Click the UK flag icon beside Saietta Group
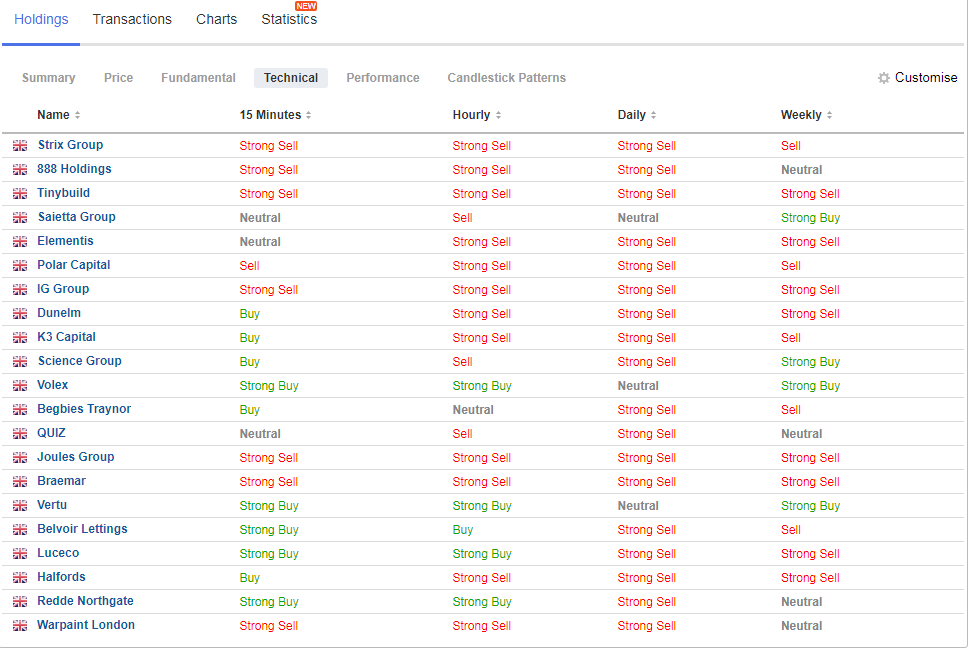The height and width of the screenshot is (660, 980). click(x=20, y=218)
